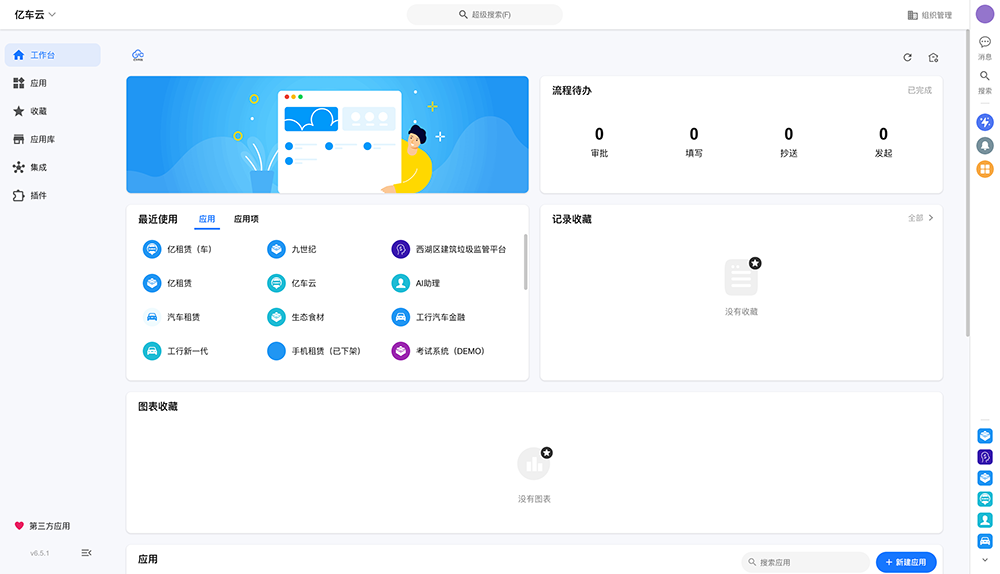This screenshot has height=574, width=1000.
Task: Click the gray bell notification icon
Action: 985,146
